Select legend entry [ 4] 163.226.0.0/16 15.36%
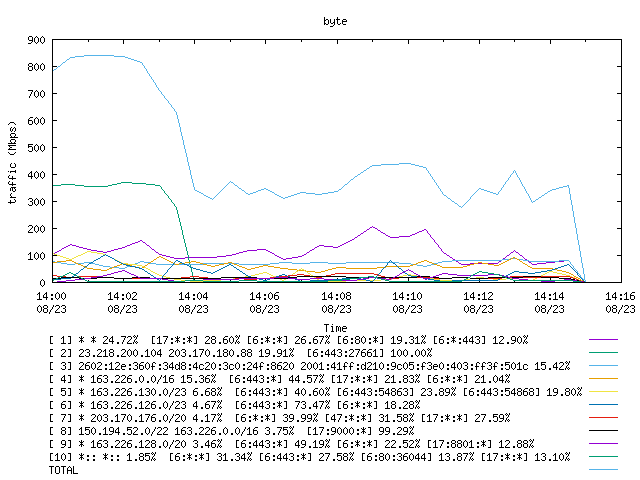This screenshot has height=480, width=640. coord(280,379)
